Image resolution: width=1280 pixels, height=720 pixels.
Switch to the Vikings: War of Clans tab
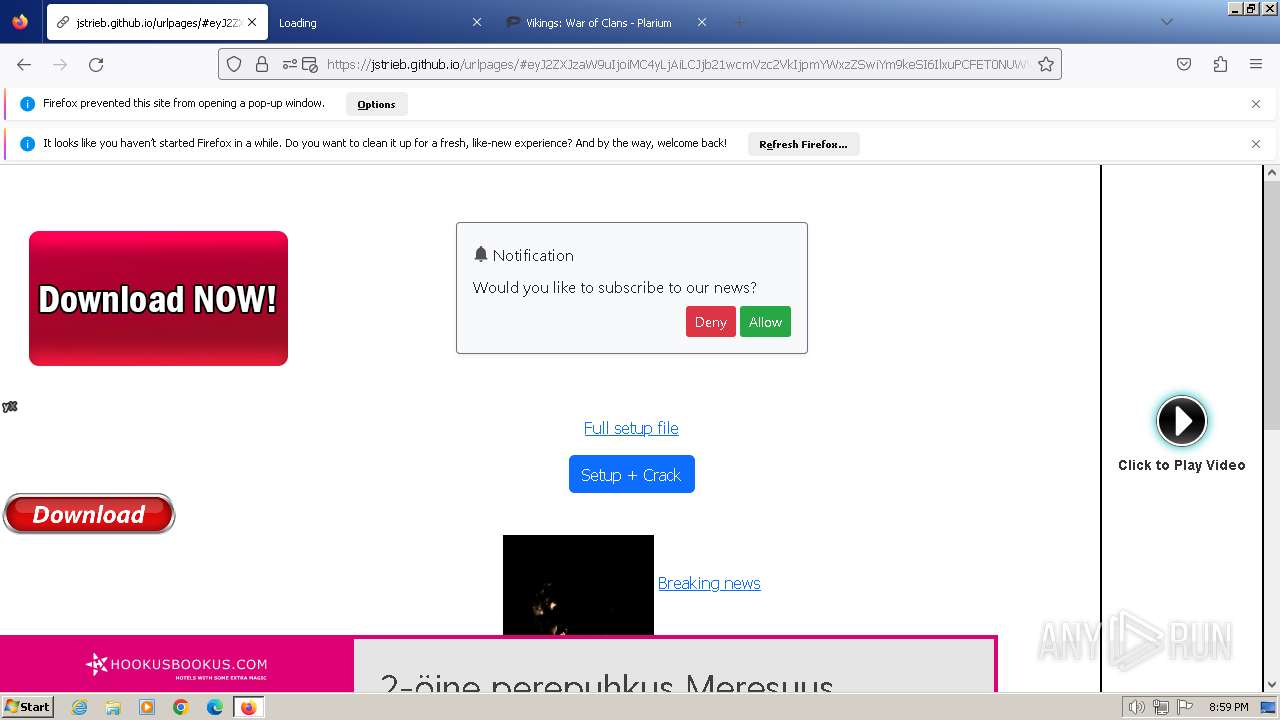tap(607, 22)
